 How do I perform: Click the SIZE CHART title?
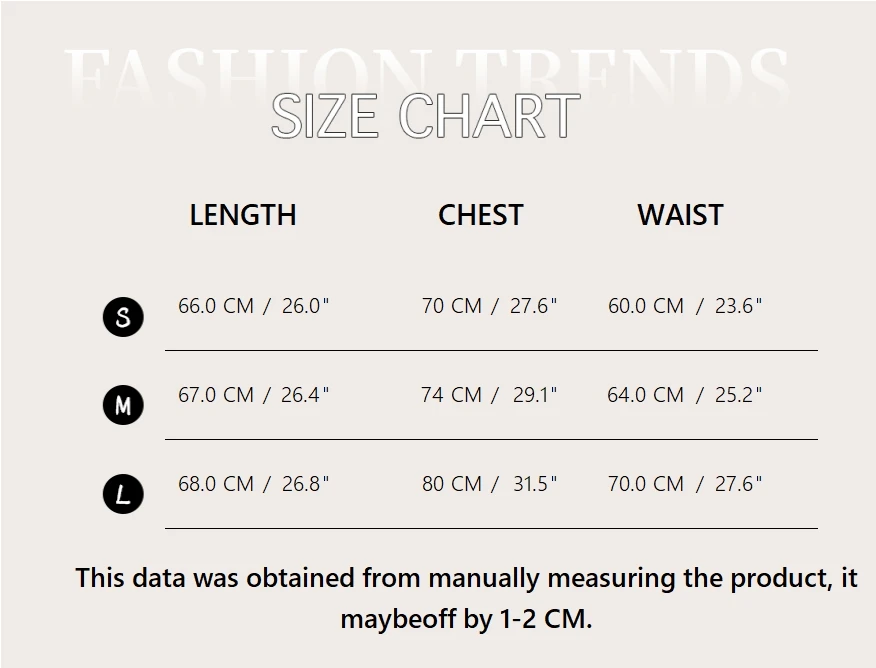(x=425, y=116)
